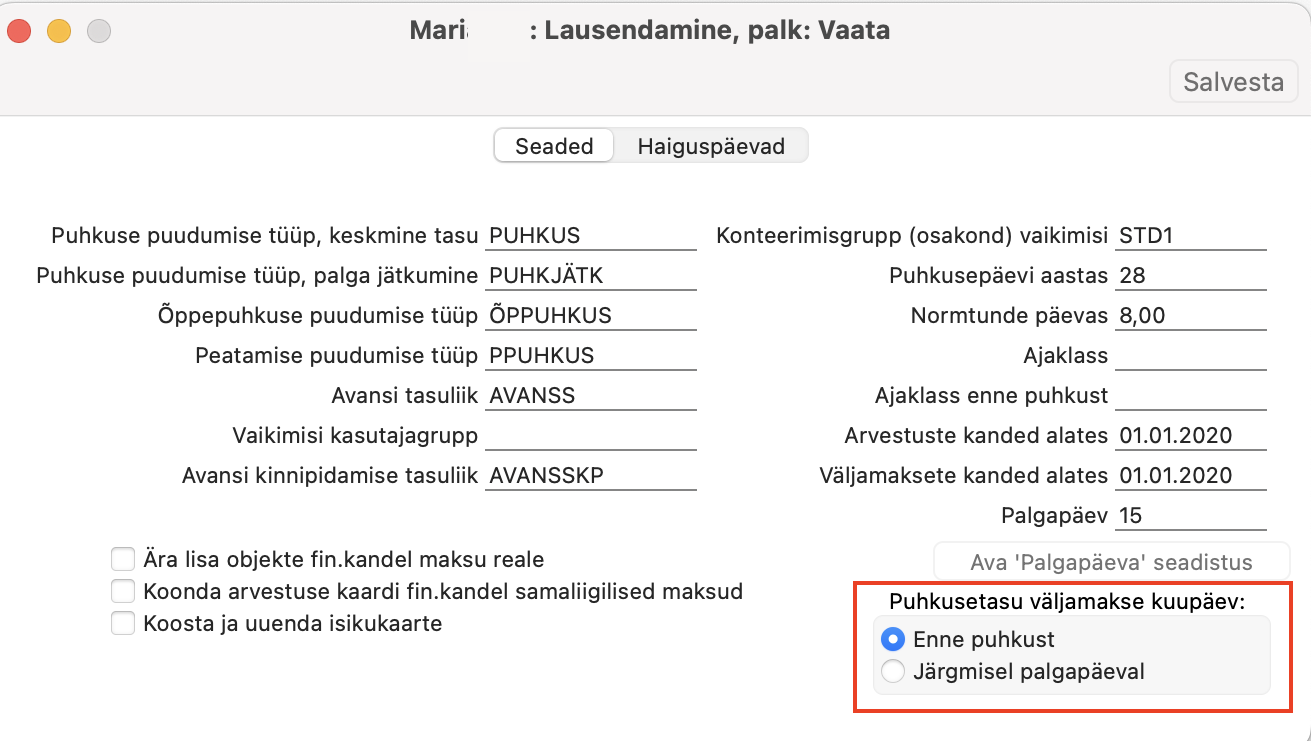The height and width of the screenshot is (741, 1311).
Task: Click the Palgapäev field showing 15
Action: pos(1190,516)
